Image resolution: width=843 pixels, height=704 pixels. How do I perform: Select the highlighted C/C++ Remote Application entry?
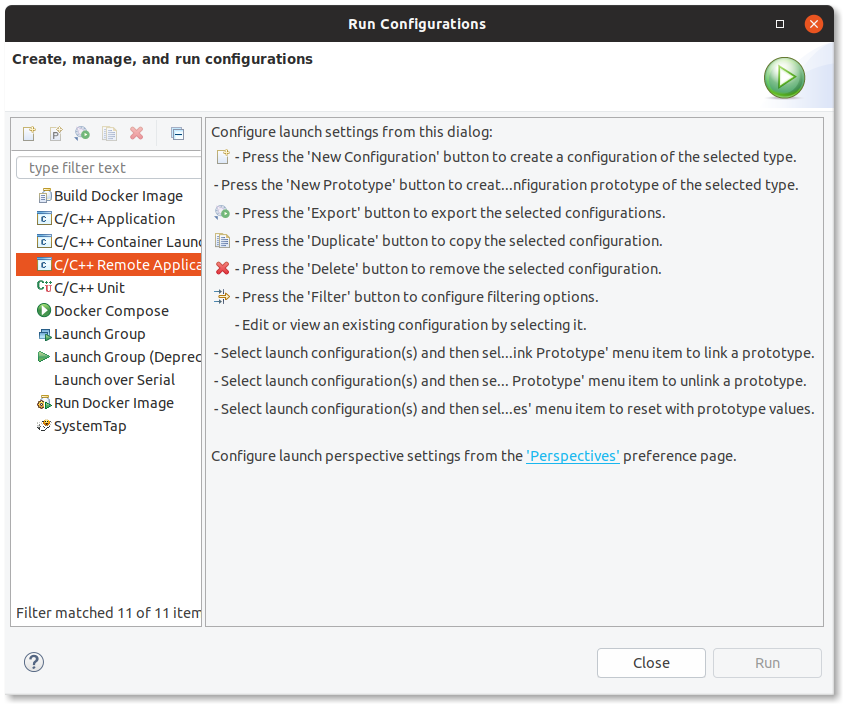point(127,265)
